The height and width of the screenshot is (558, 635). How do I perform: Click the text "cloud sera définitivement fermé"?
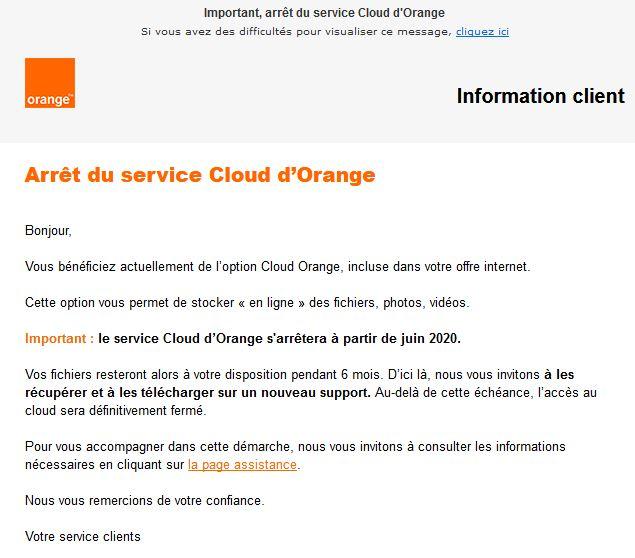(x=116, y=410)
